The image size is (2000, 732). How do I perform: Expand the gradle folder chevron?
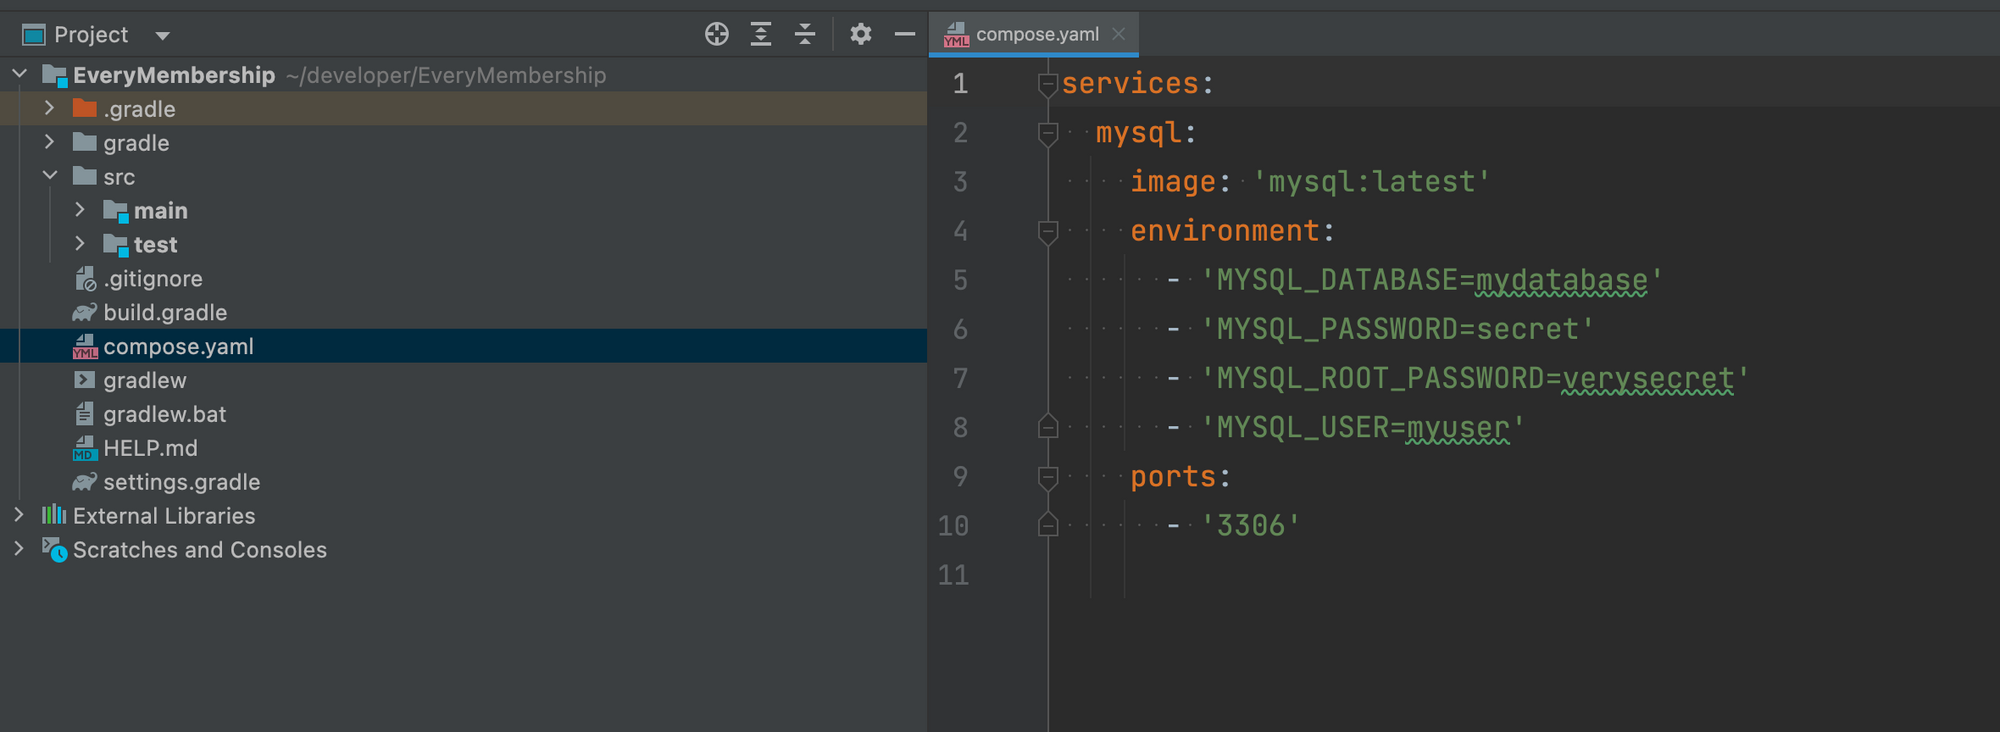(49, 142)
